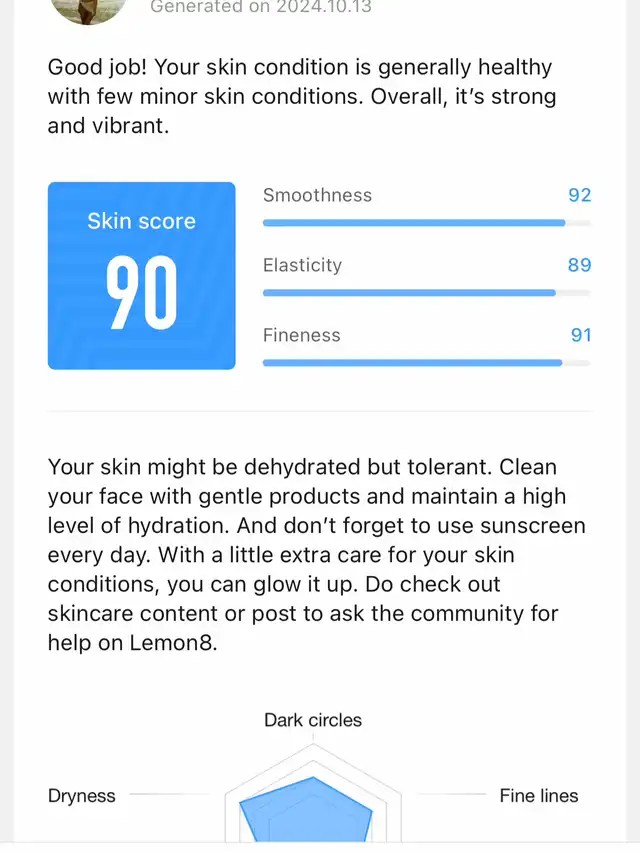The image size is (640, 853).
Task: Tap the dehydrated skin advice paragraph
Action: point(317,555)
